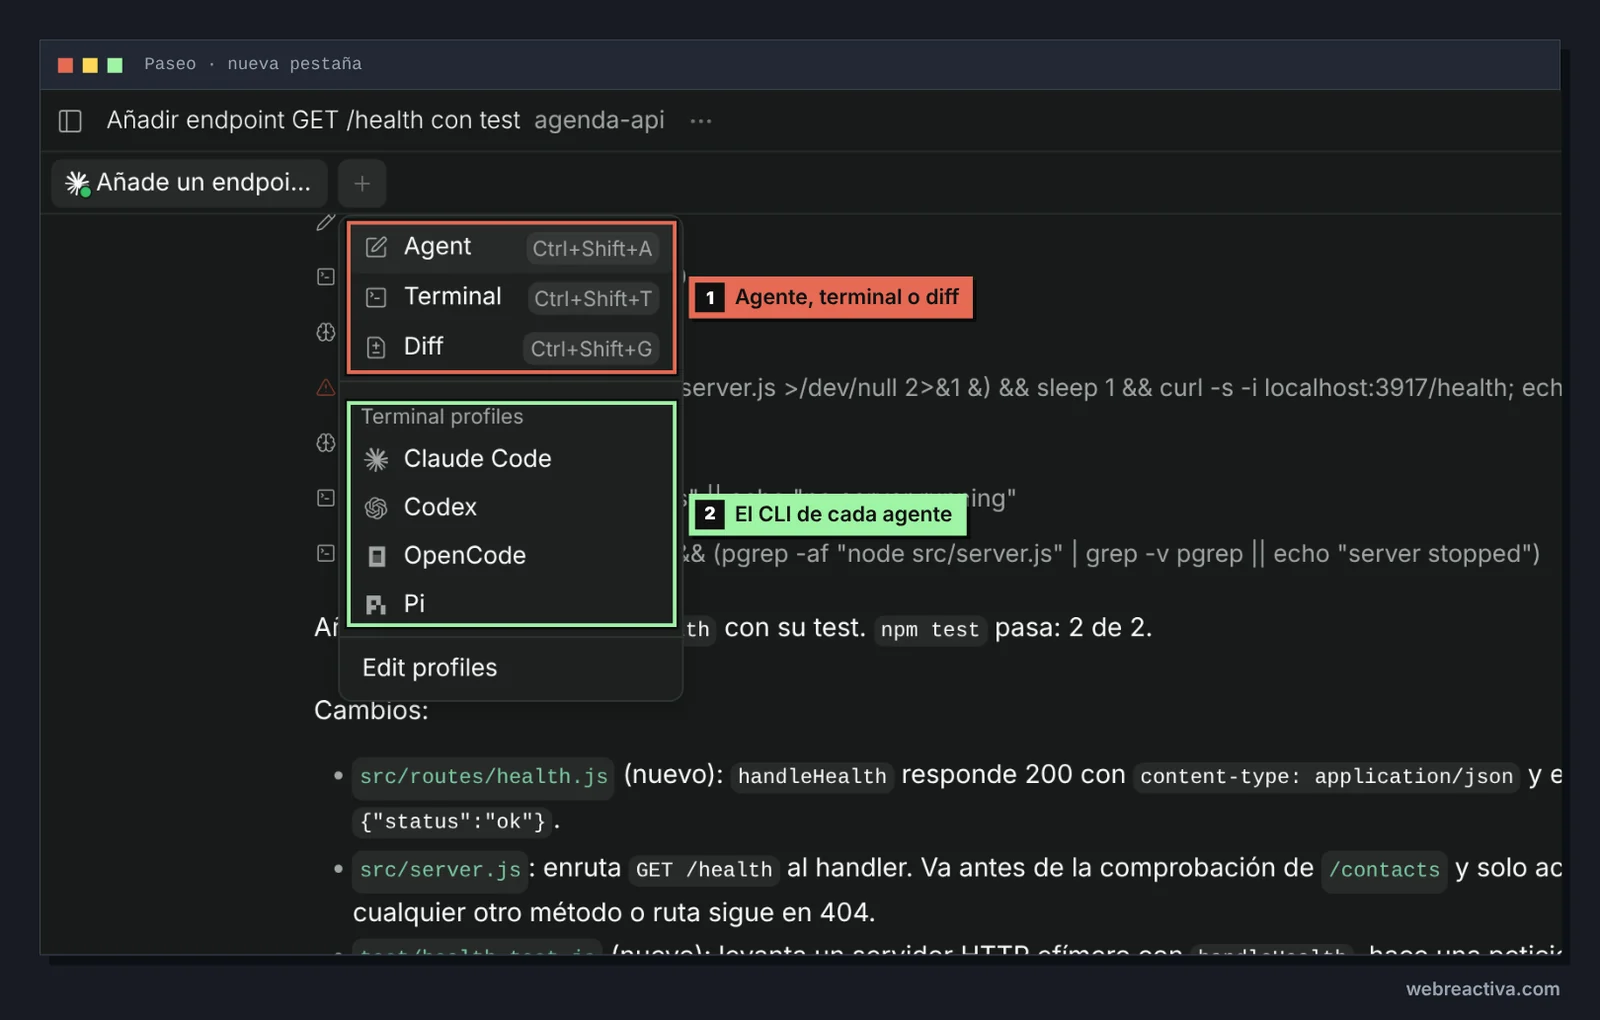
Task: Click the "GET /health" inline code
Action: point(704,869)
